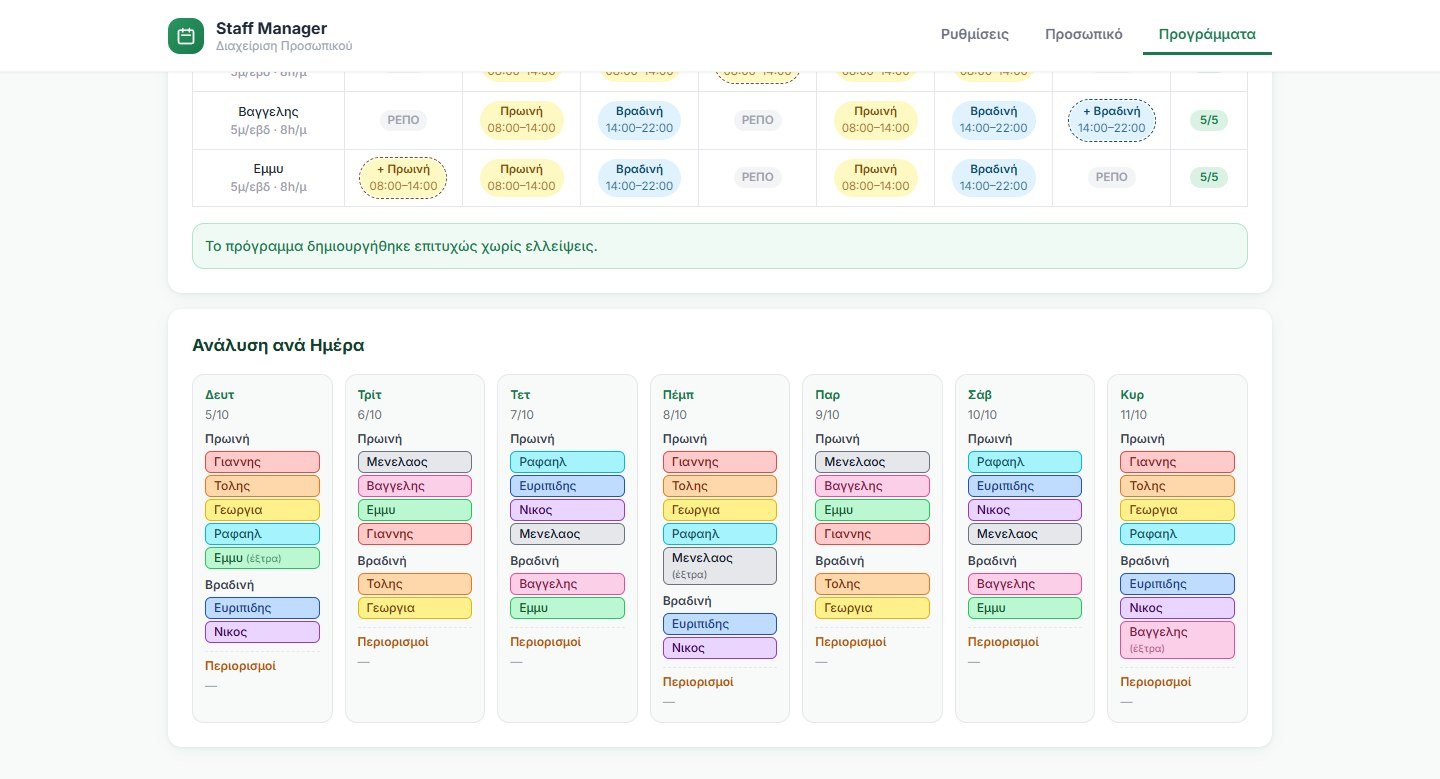Switch to the Προσωπικό tab
The width and height of the screenshot is (1440, 779).
(x=1084, y=34)
